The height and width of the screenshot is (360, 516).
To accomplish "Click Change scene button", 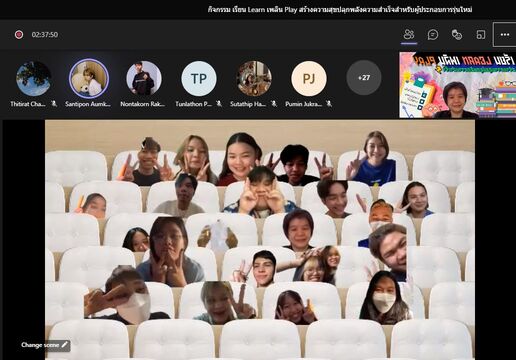I will click(45, 345).
